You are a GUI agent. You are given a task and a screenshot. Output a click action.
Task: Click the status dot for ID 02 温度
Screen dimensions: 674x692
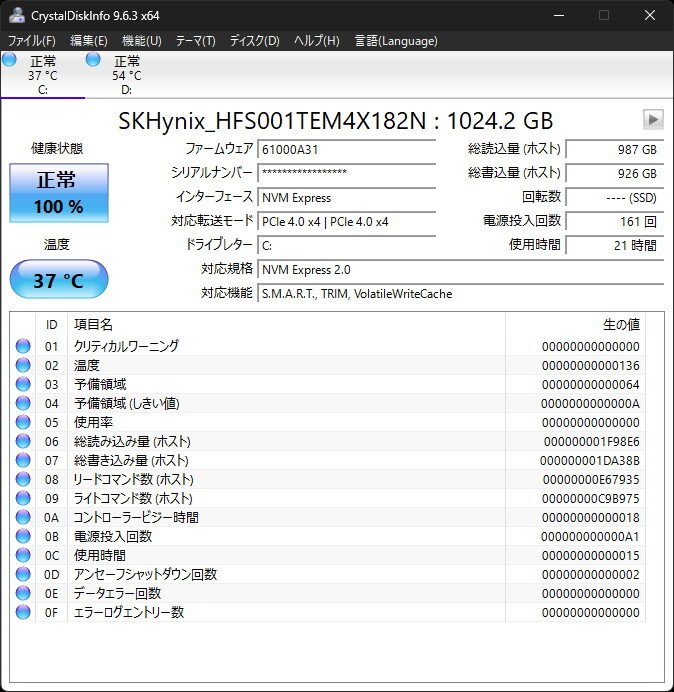coord(23,365)
